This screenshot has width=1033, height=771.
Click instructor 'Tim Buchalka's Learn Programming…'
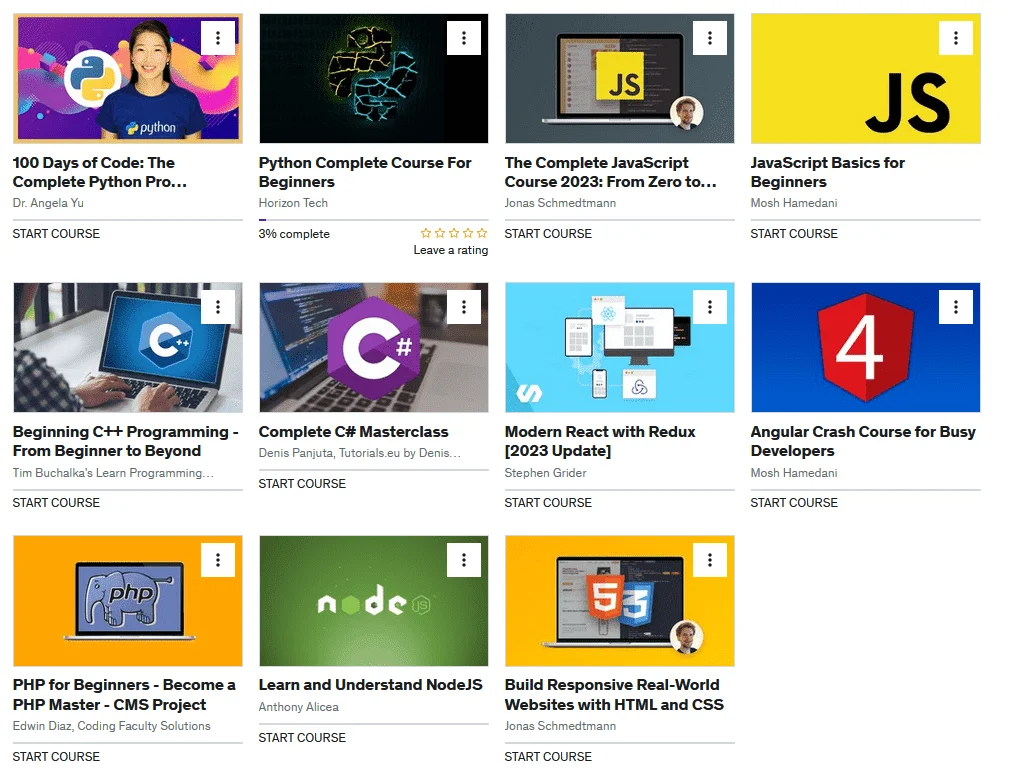113,473
